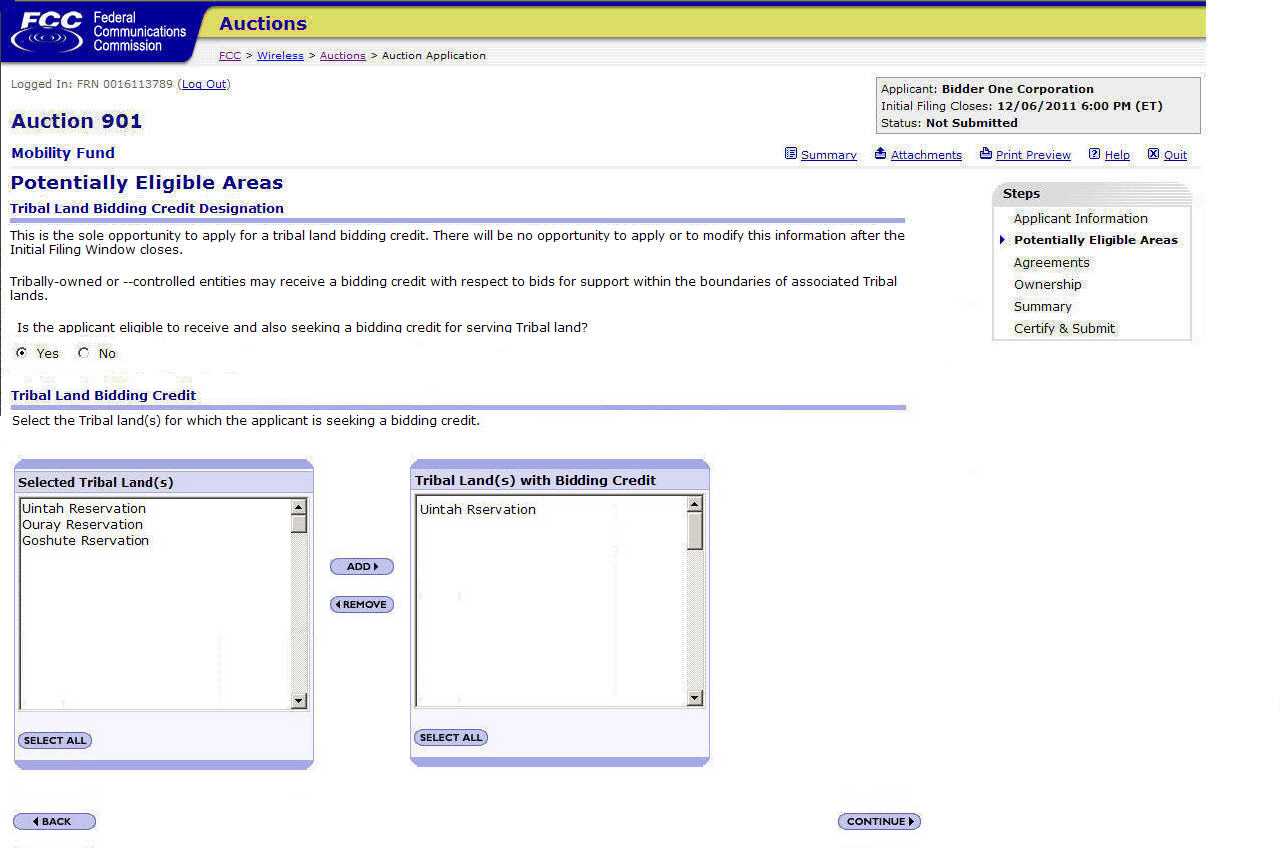Open the Summary link in top toolbar

829,155
